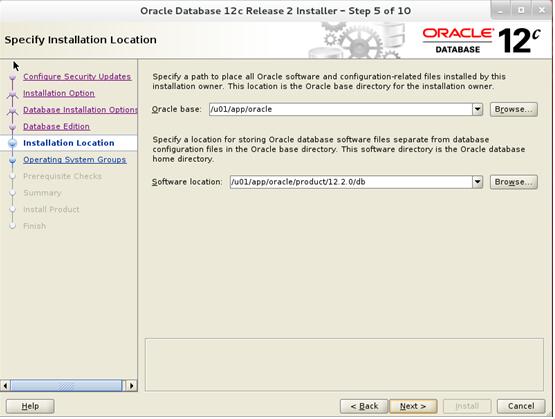Click the sidebar horizontal scrollbar thumb
Screen dimensions: 555x419
(x=66, y=385)
